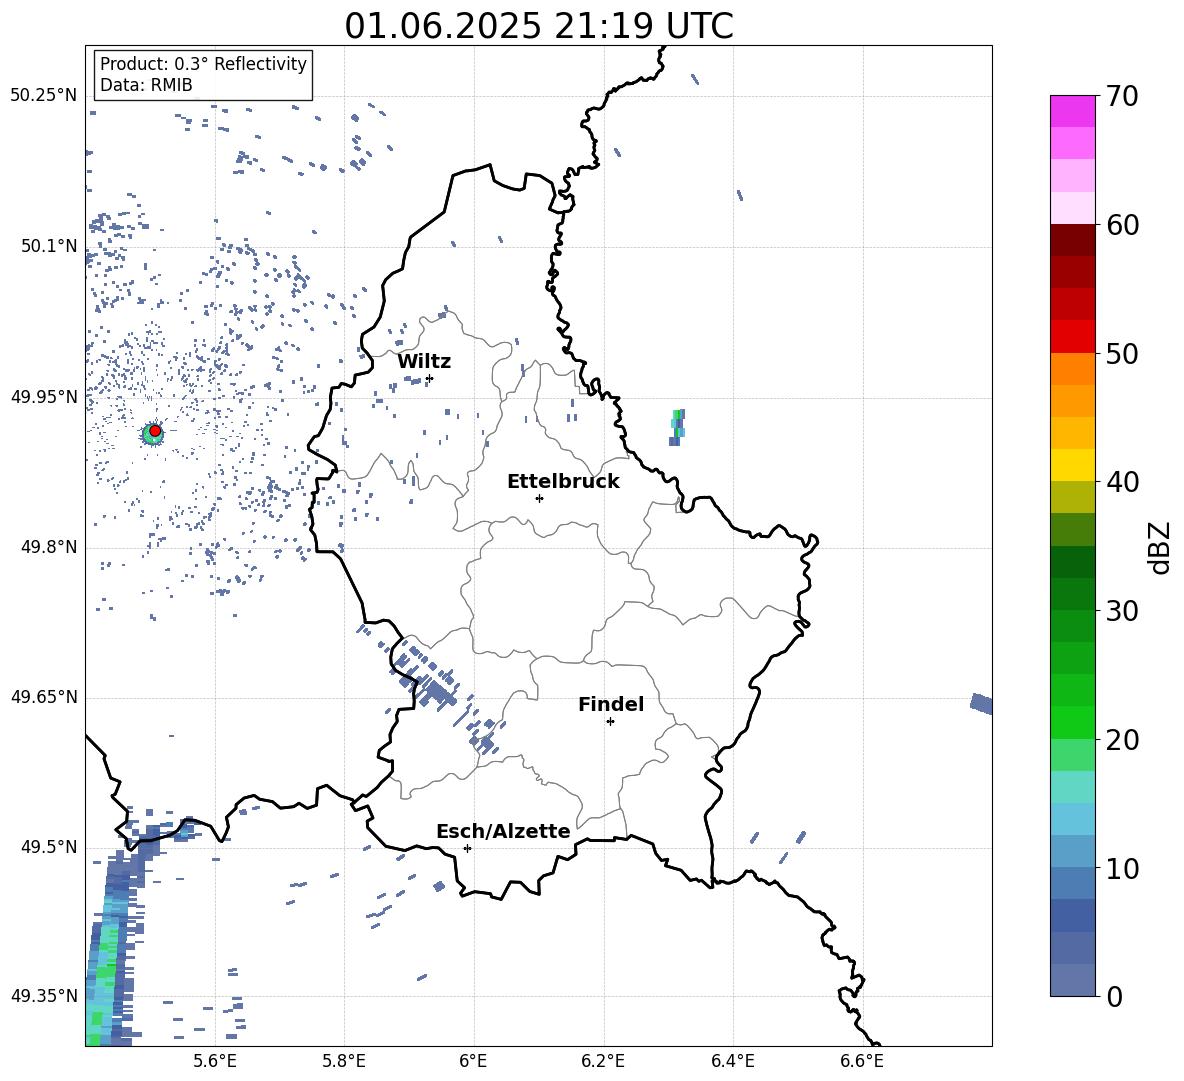Click the Ettelbruck city label
The height and width of the screenshot is (1081, 1184).
coord(563,482)
